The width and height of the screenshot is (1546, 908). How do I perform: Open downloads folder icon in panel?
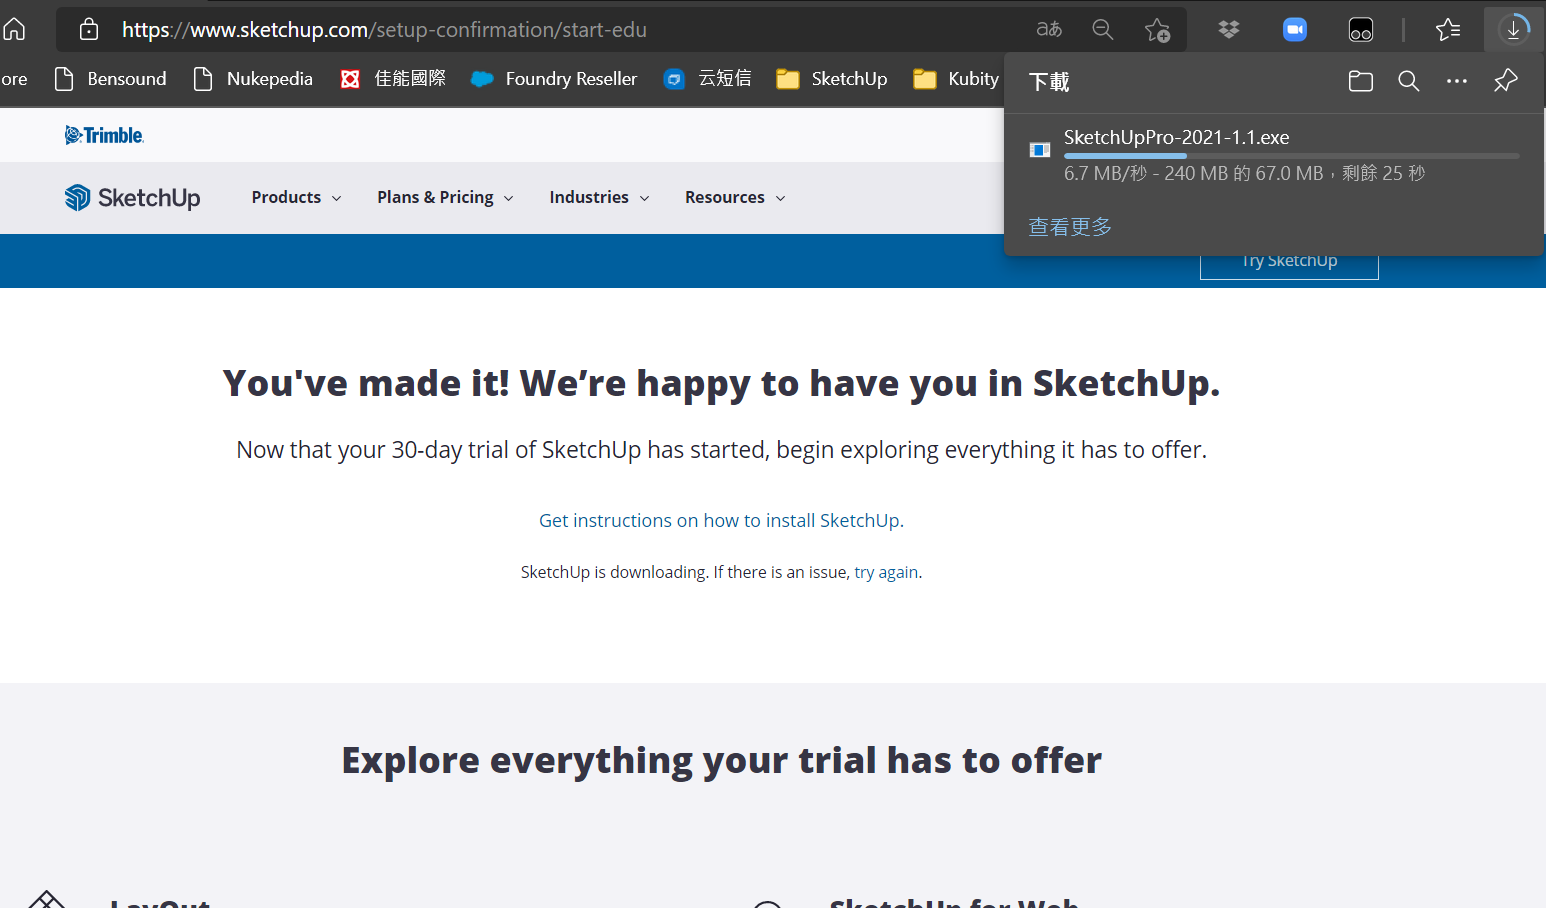click(x=1361, y=81)
